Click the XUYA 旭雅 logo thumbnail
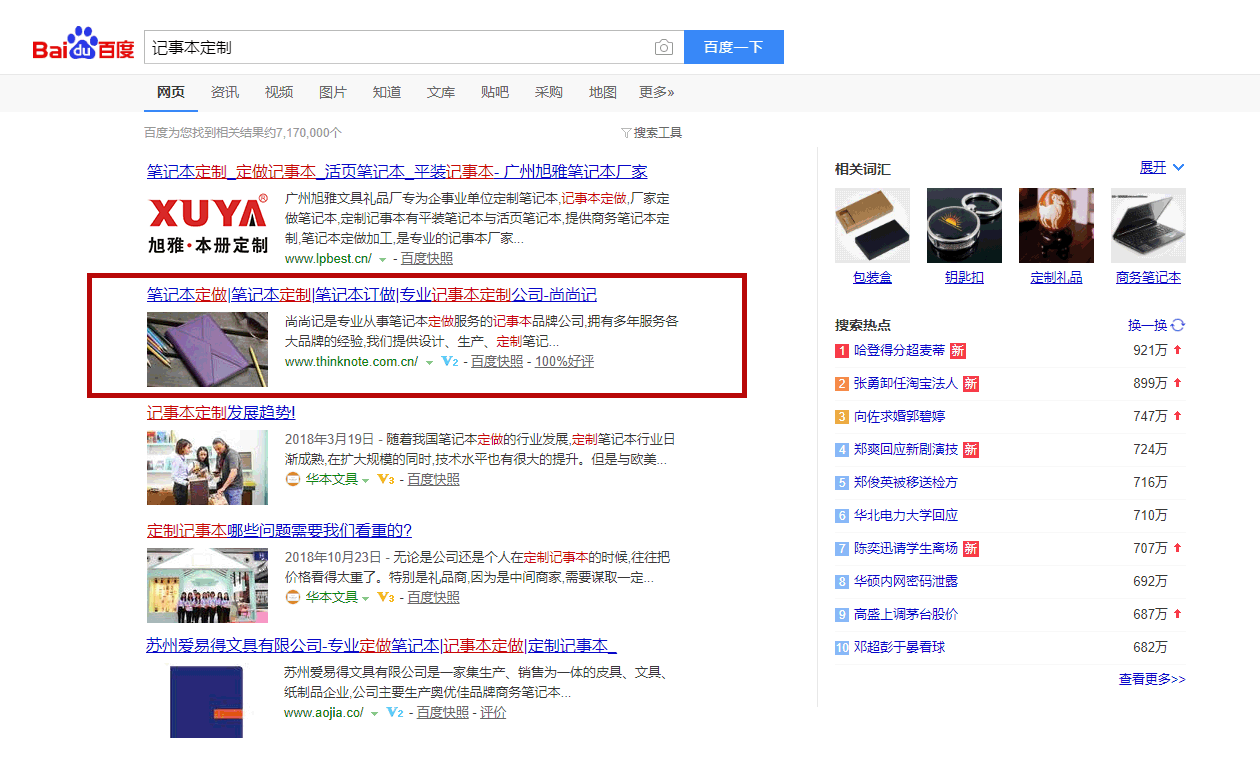The height and width of the screenshot is (777, 1260). 207,225
